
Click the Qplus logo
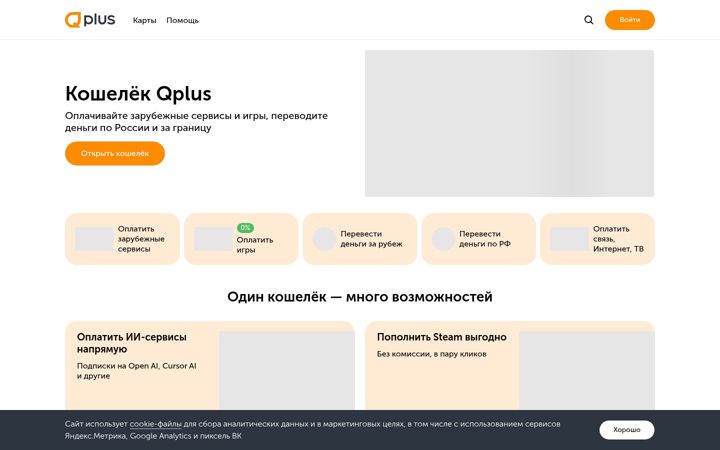point(90,20)
